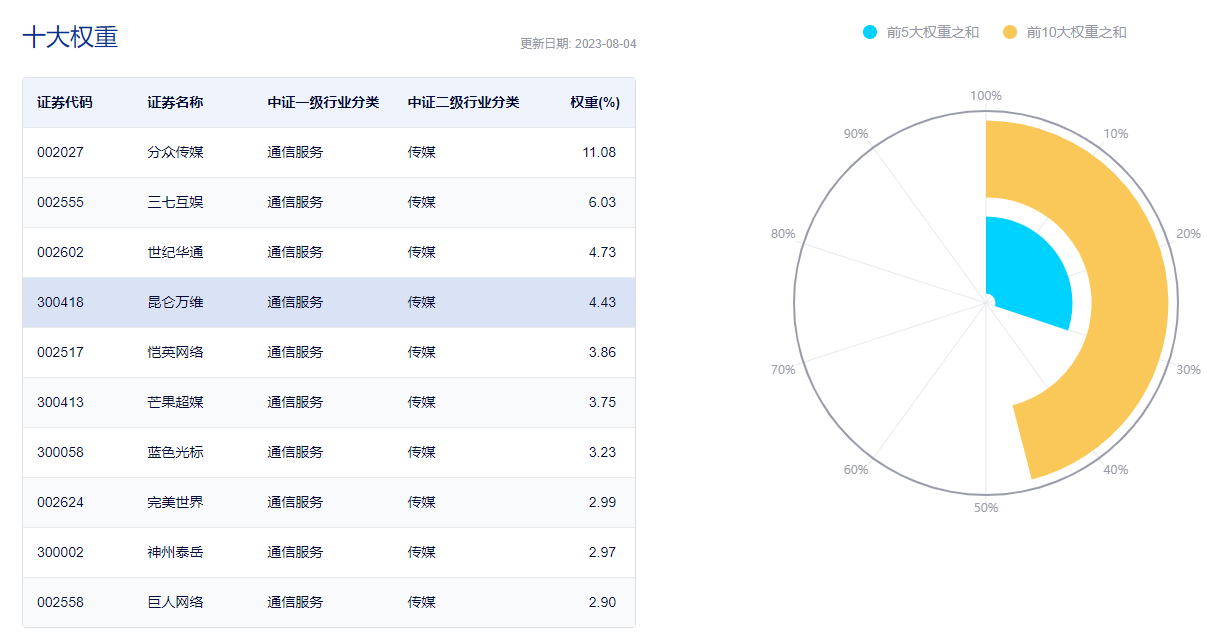Screen dimensions: 1232x642
Task: Click stock code 002555
Action: tap(61, 202)
